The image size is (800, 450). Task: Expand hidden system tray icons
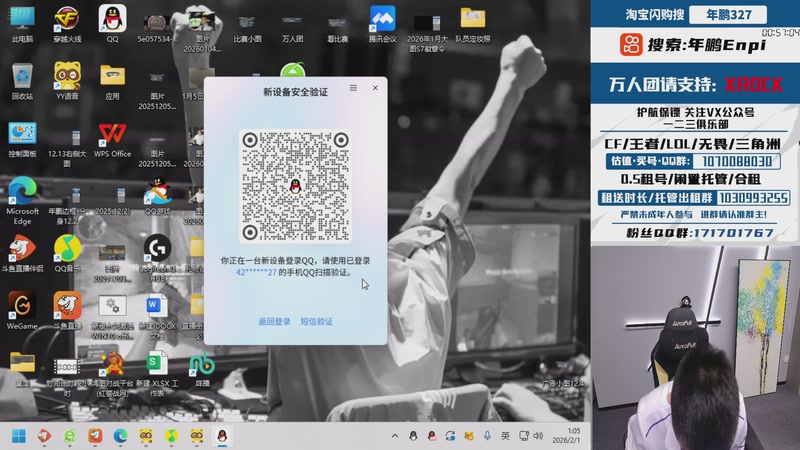394,436
